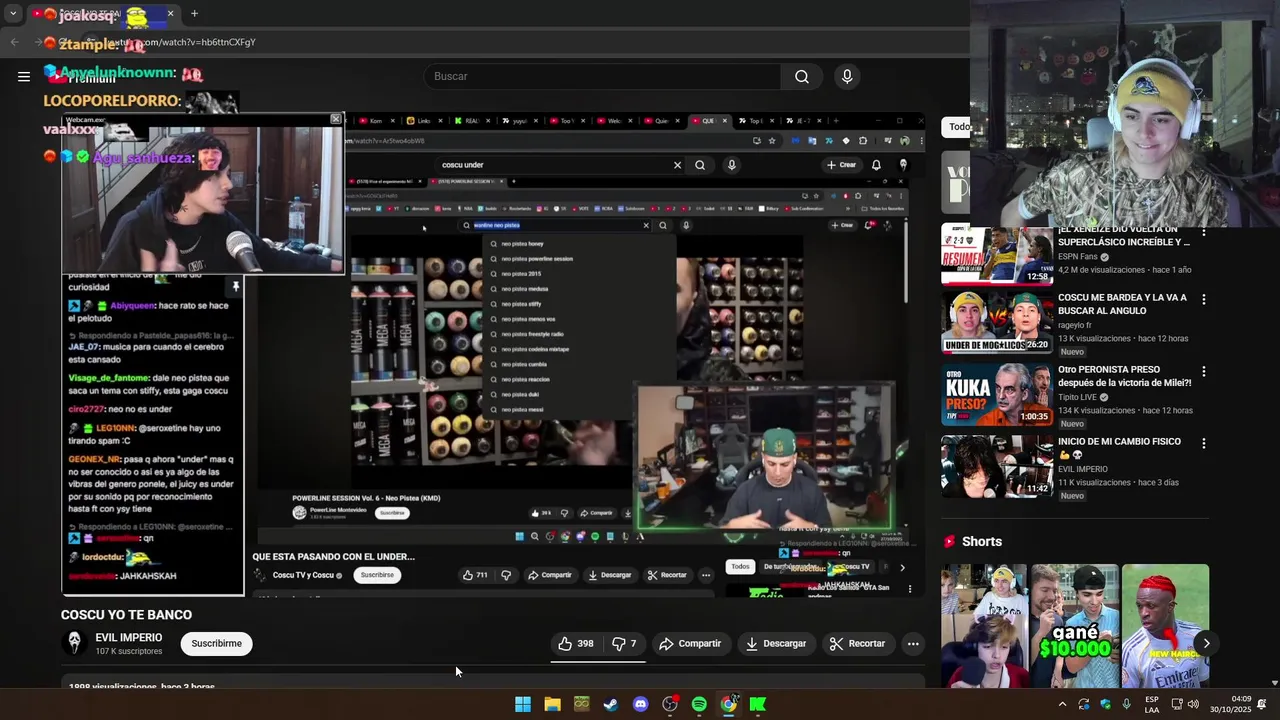The width and height of the screenshot is (1280, 720).
Task: Open OBS Studio from the taskbar
Action: (670, 704)
